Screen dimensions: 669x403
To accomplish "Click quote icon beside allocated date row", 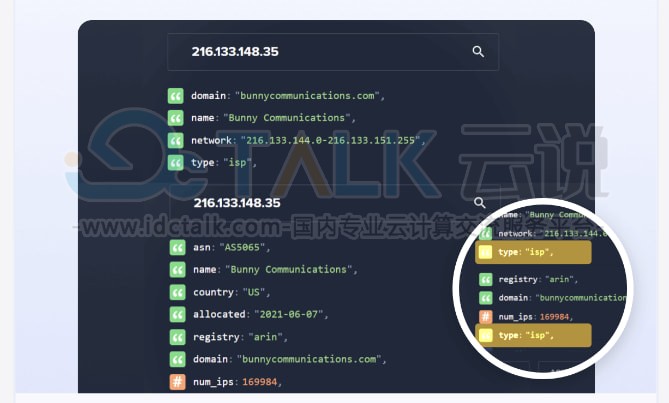I will coord(177,314).
